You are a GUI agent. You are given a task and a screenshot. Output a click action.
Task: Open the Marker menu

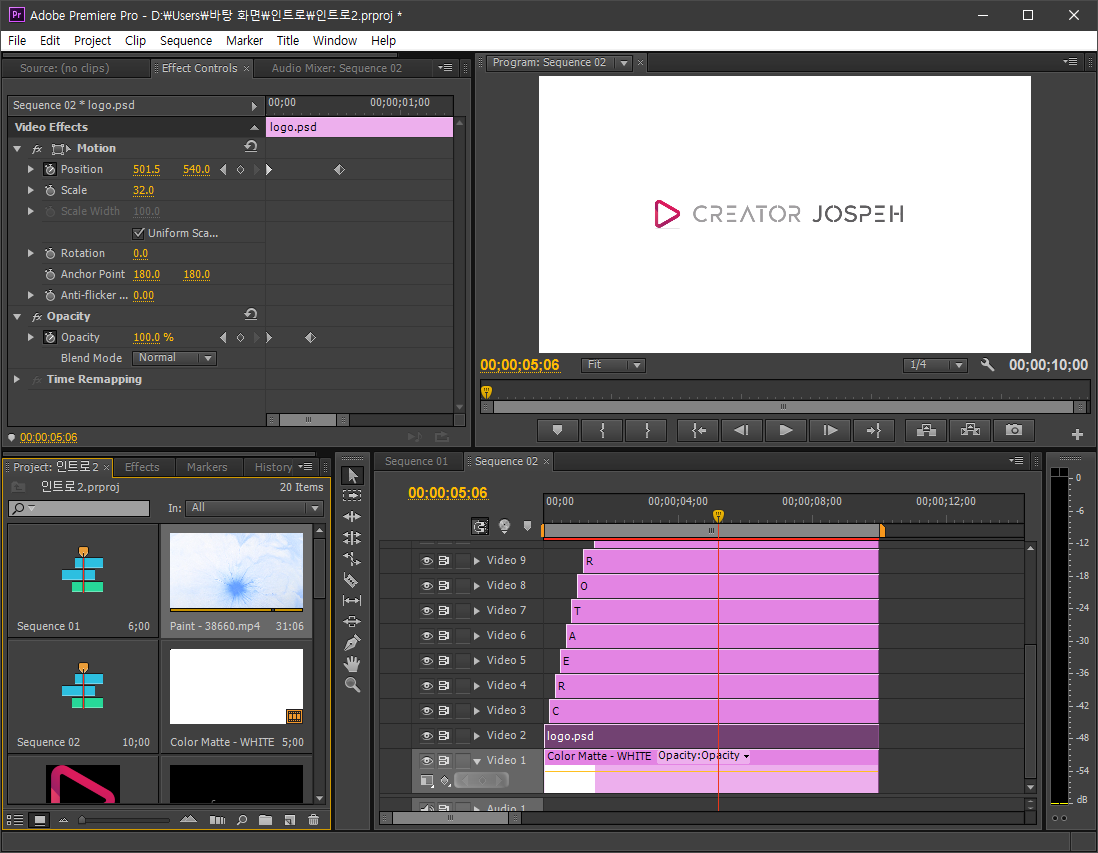(244, 41)
